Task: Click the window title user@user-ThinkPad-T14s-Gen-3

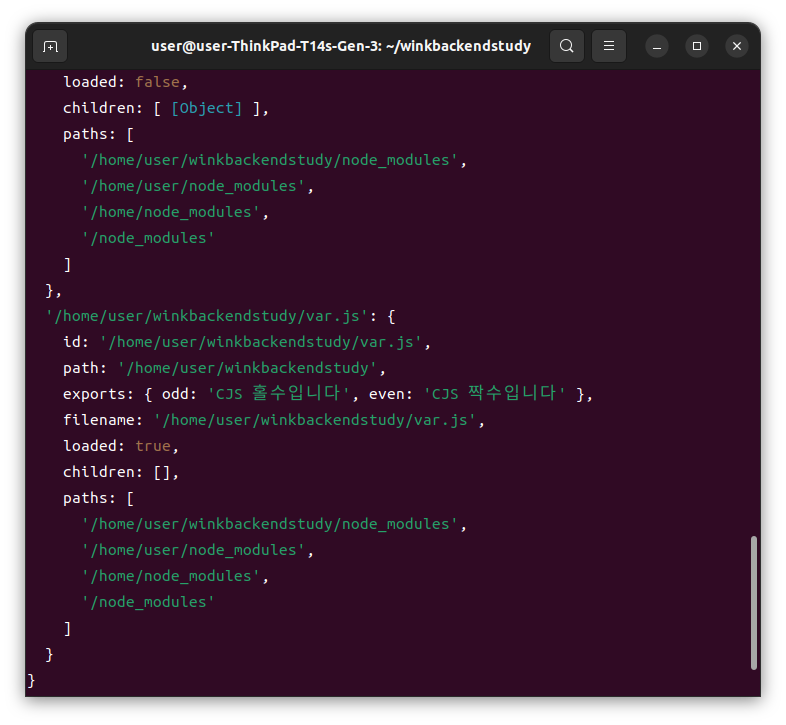Action: [x=341, y=46]
